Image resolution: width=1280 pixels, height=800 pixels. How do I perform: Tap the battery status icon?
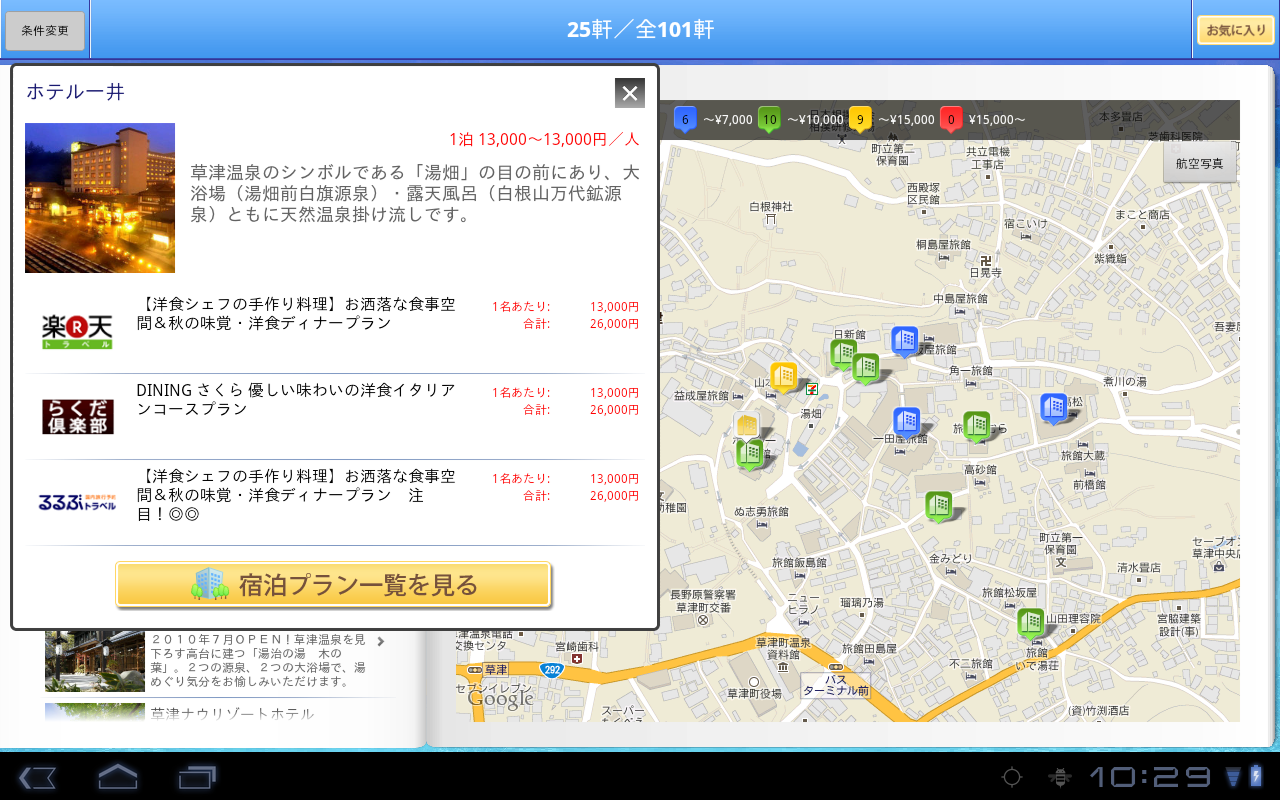[x=1257, y=777]
